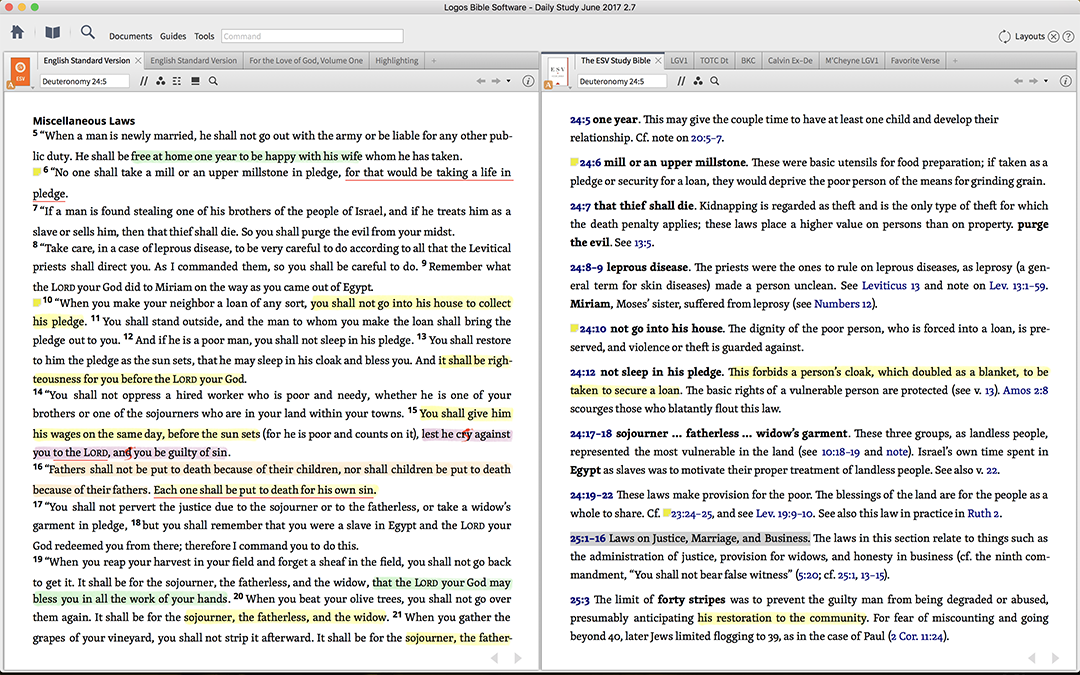Open the Guides menu
Image resolution: width=1080 pixels, height=675 pixels.
[x=173, y=37]
